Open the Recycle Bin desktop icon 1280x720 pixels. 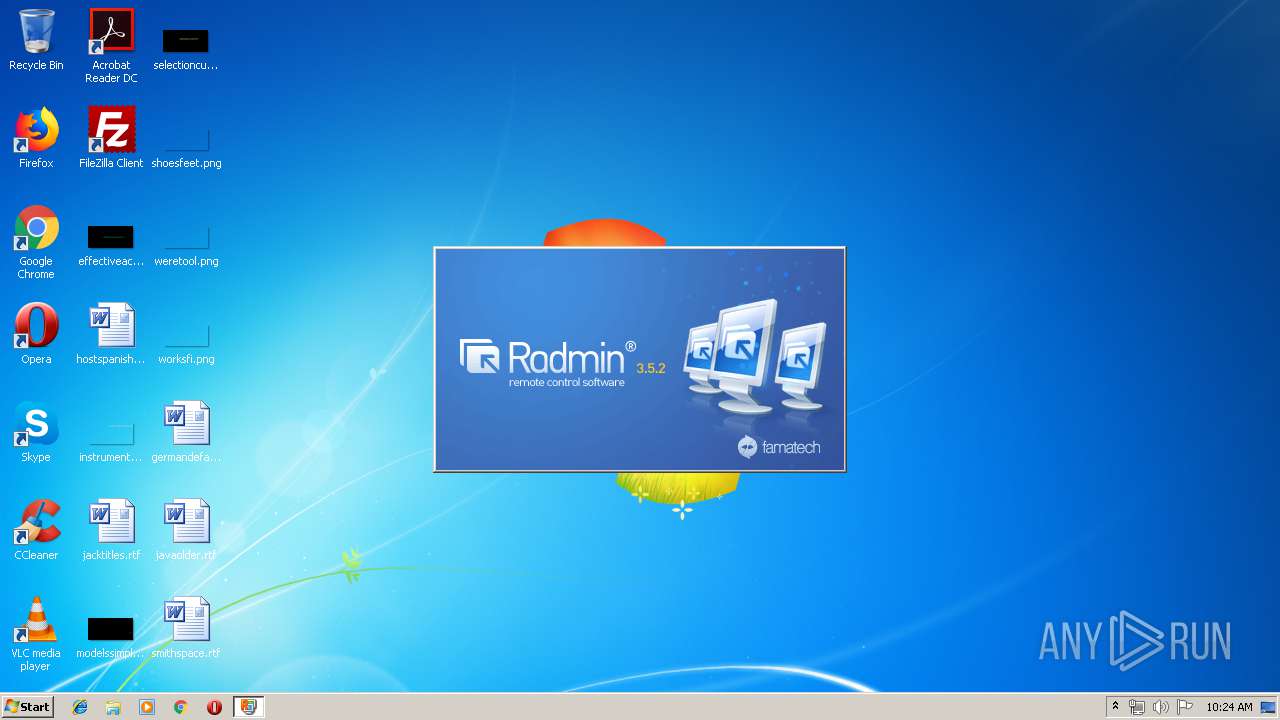point(36,40)
